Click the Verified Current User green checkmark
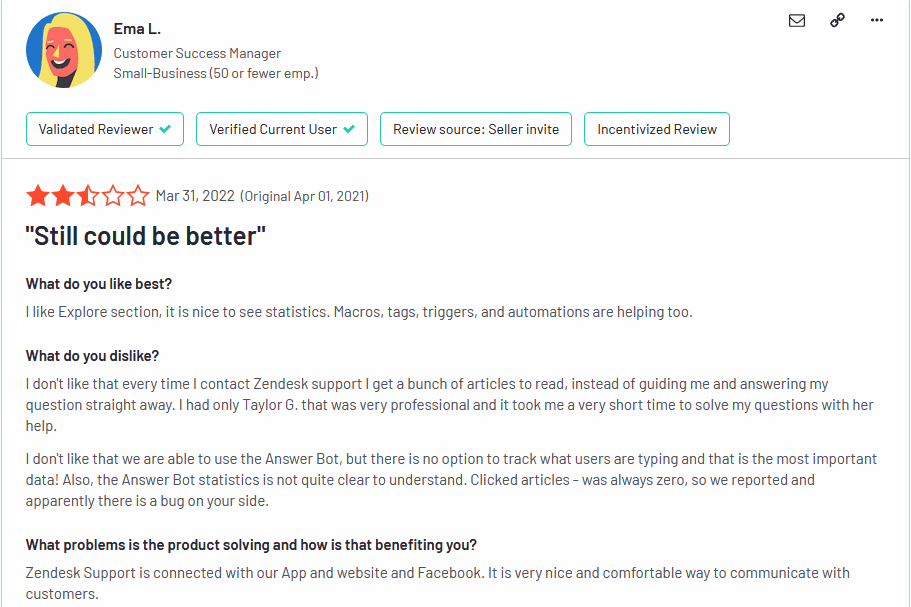The image size is (911, 607). (349, 129)
